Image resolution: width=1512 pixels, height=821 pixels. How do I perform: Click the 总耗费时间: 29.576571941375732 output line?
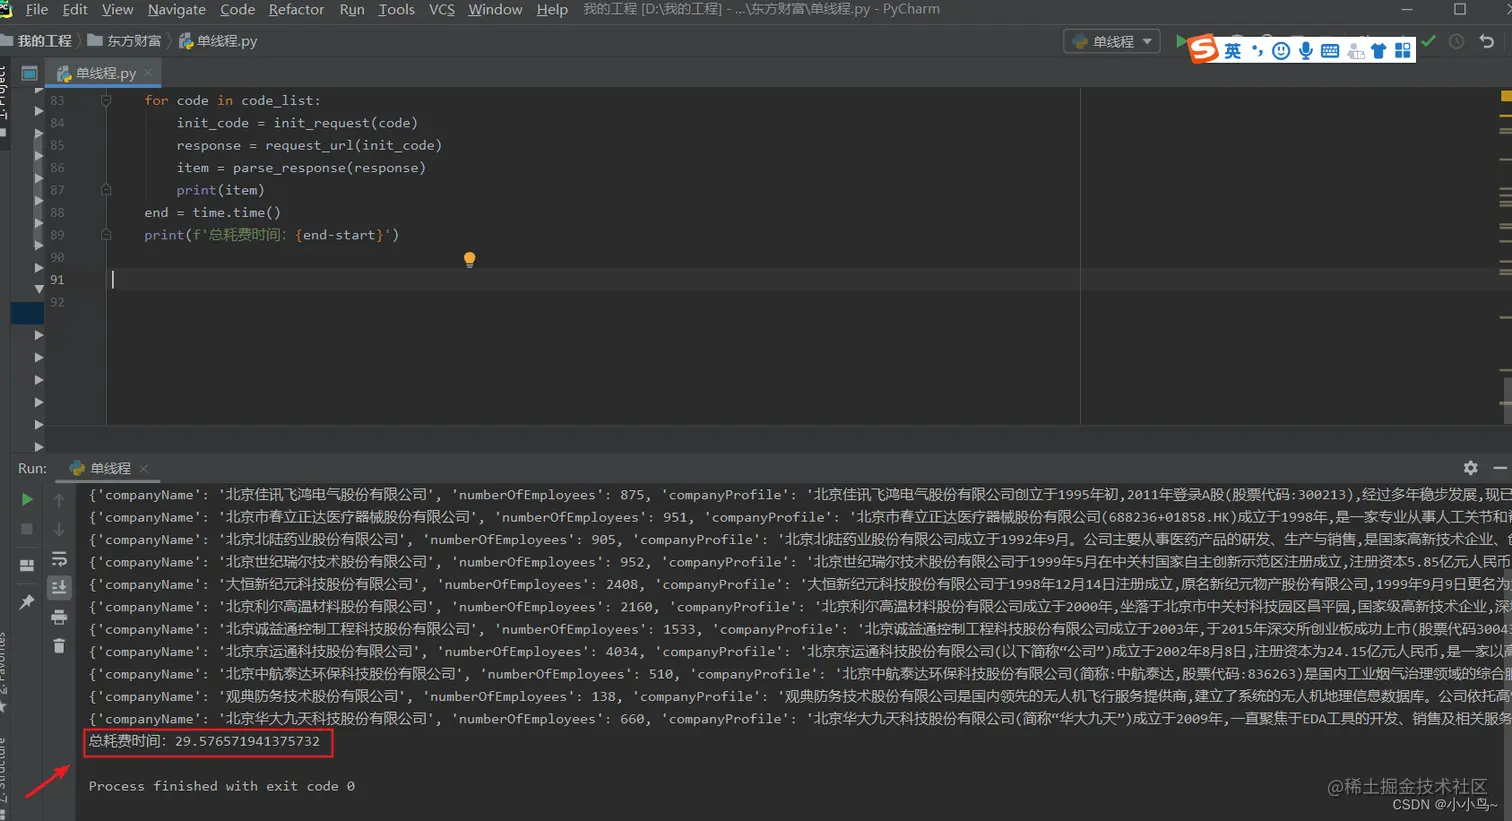pyautogui.click(x=204, y=741)
